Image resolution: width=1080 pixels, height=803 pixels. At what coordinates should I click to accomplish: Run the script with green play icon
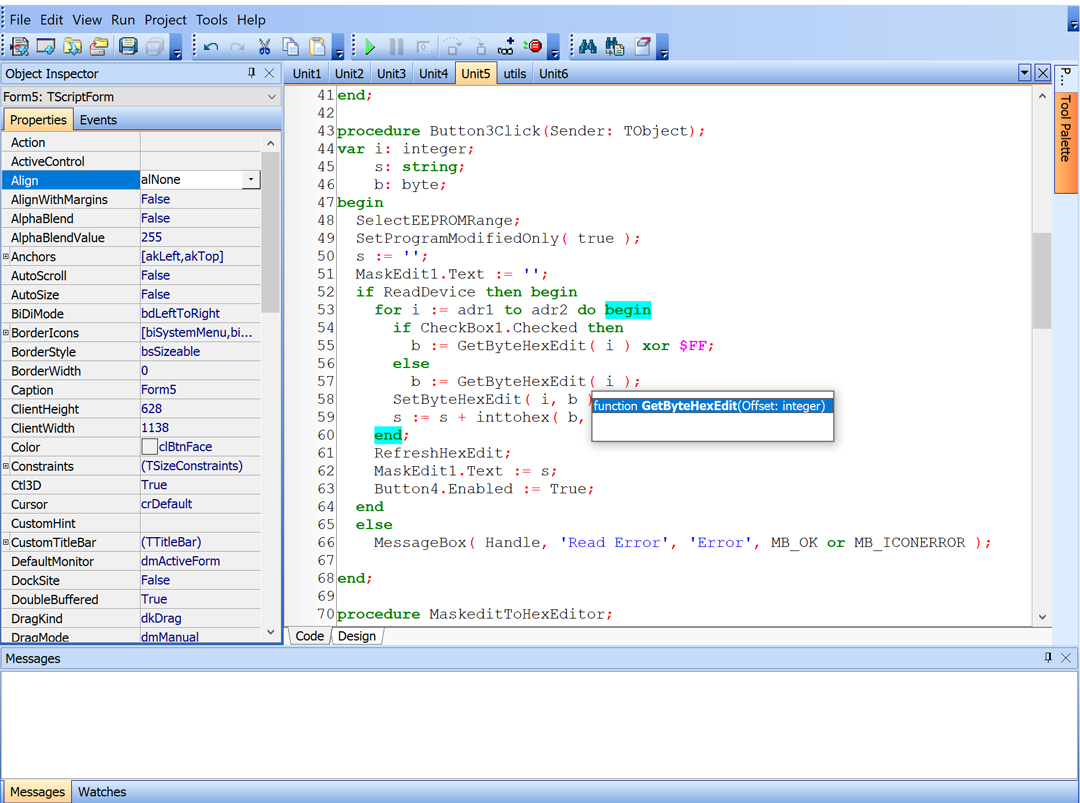(370, 46)
